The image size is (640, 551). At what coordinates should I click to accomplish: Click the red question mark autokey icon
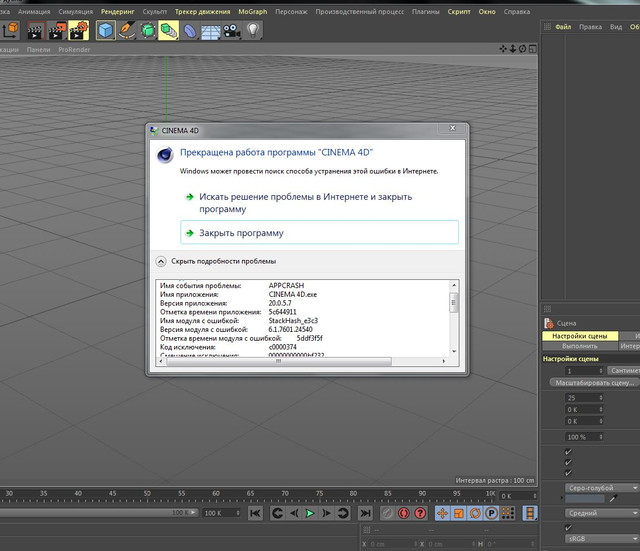[420, 513]
